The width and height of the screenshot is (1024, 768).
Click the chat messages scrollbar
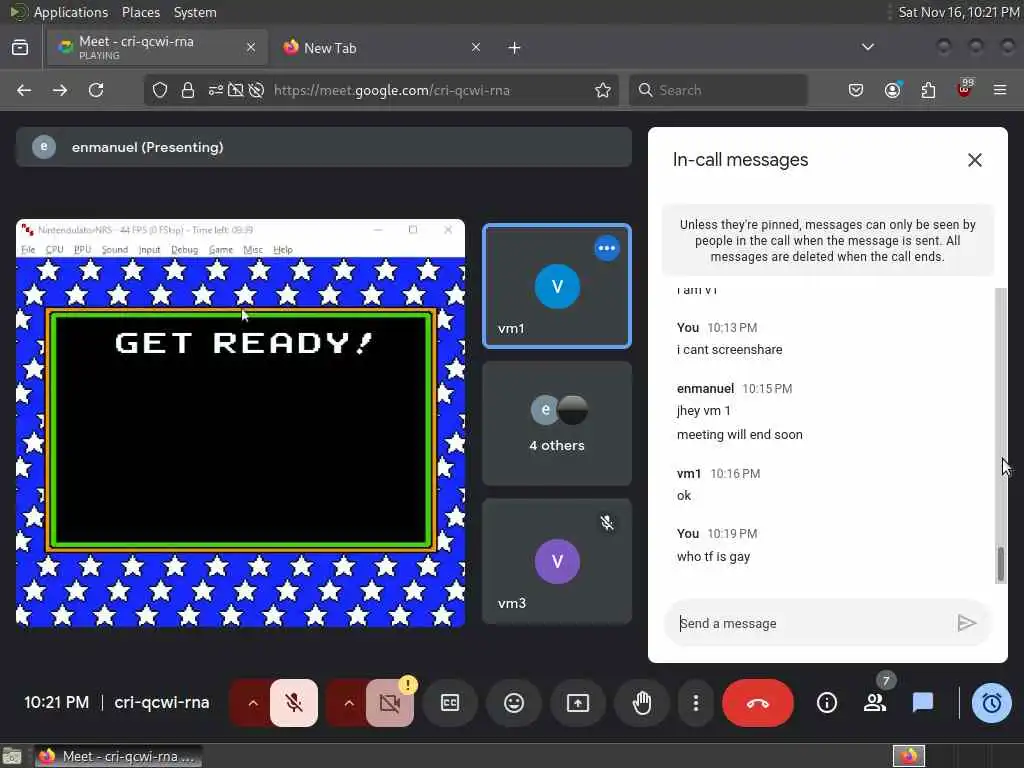pos(1000,566)
